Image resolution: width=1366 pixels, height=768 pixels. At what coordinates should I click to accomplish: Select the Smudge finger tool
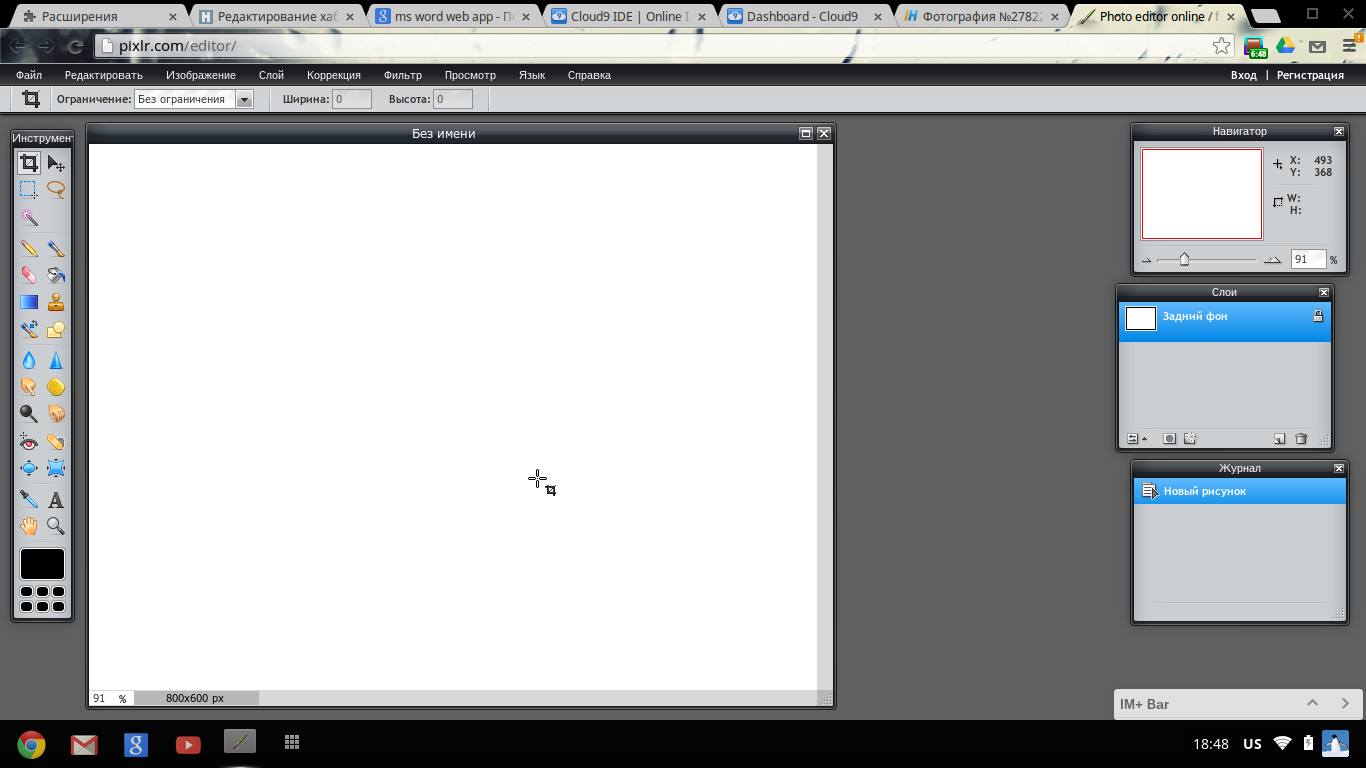click(x=29, y=386)
